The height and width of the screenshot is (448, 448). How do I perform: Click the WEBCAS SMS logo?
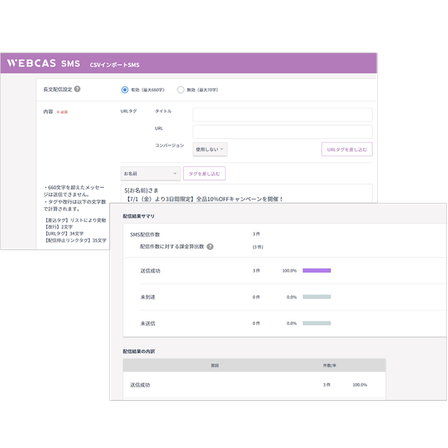coord(43,63)
